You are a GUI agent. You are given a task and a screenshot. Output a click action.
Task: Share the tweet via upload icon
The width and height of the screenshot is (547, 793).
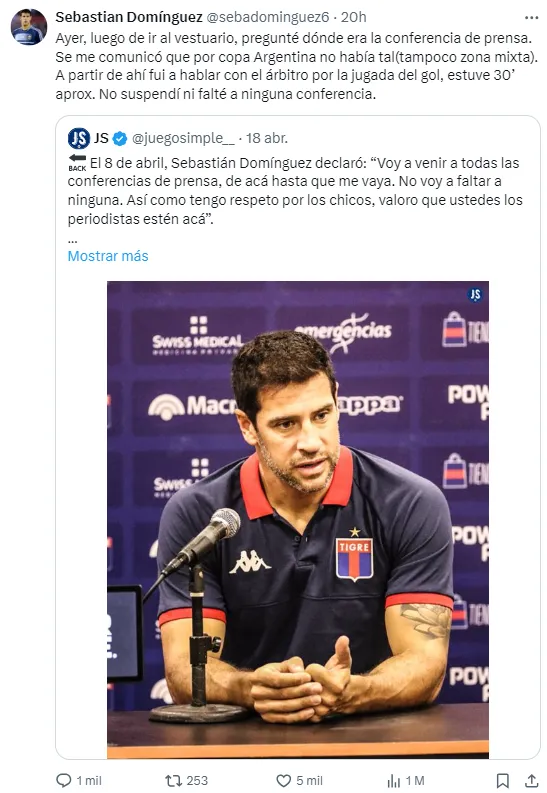[x=531, y=780]
